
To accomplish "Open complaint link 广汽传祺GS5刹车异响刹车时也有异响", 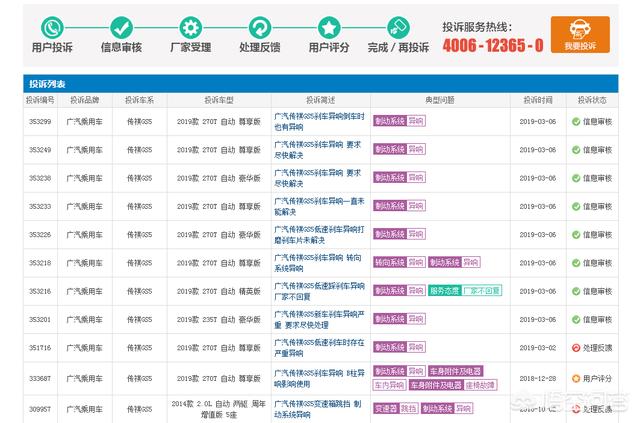I will [x=319, y=122].
